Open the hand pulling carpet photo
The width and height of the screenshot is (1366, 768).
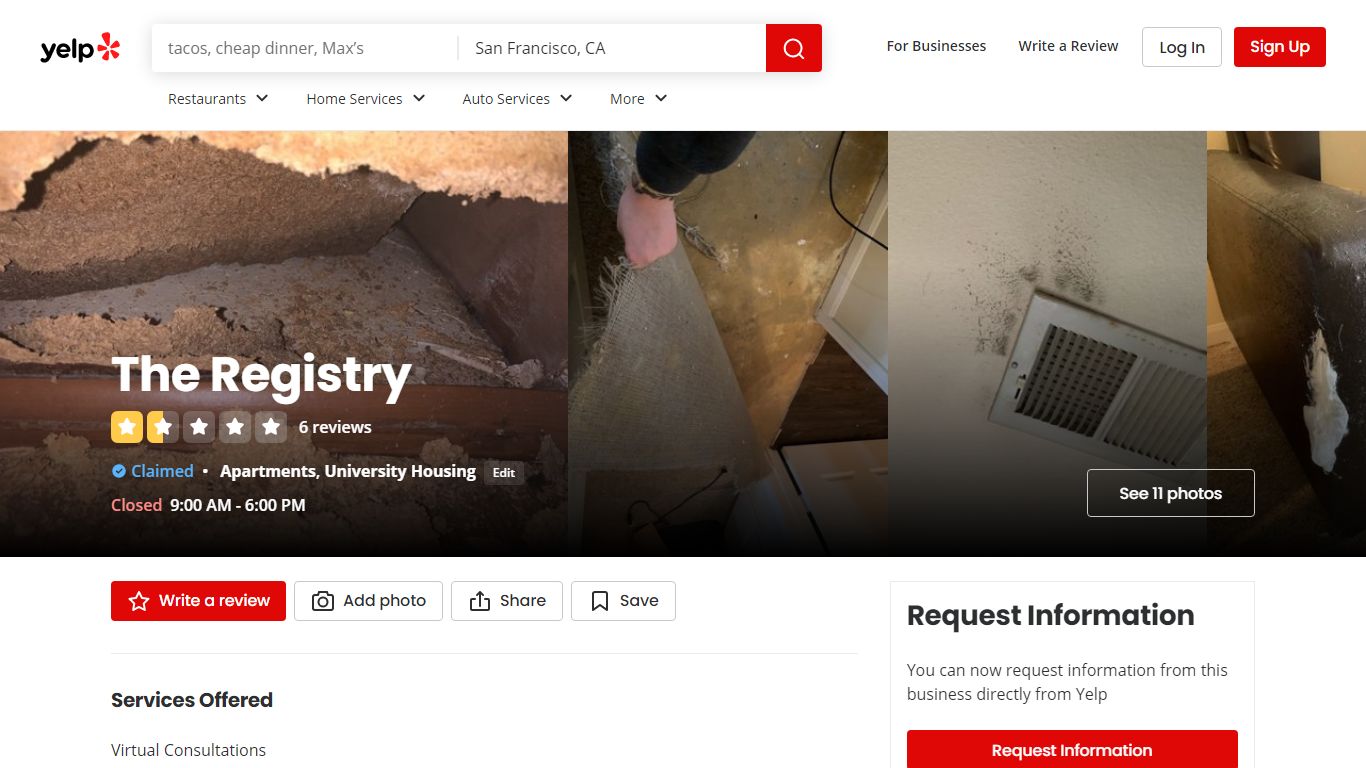coord(728,343)
